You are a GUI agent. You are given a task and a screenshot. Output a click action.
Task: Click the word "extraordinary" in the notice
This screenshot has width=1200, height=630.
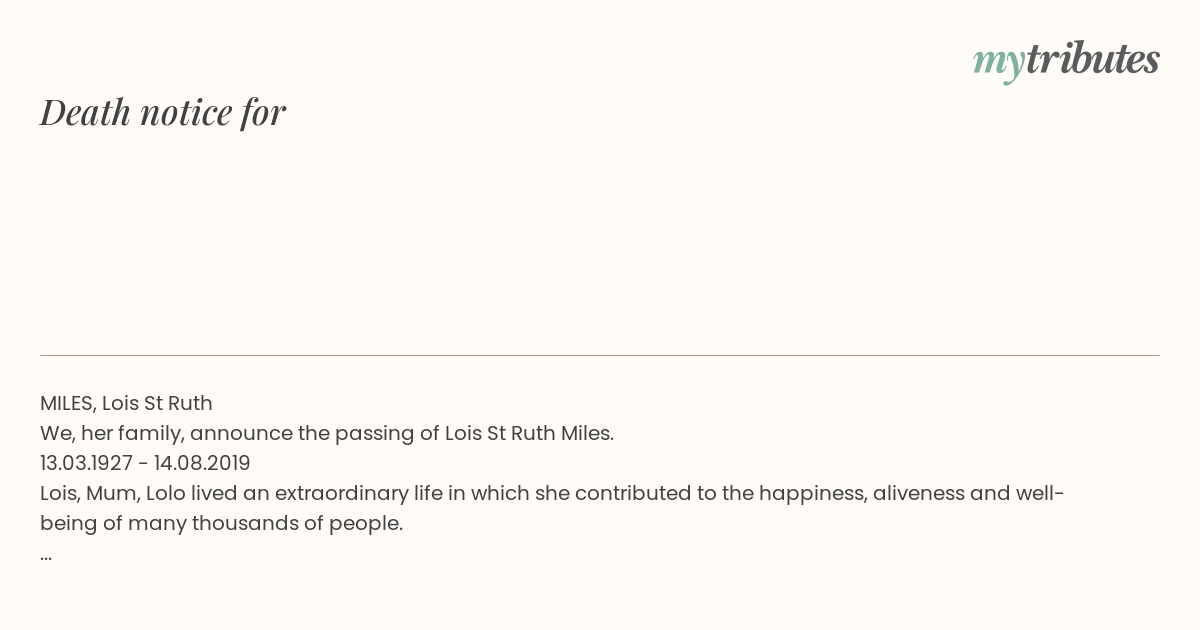point(341,493)
